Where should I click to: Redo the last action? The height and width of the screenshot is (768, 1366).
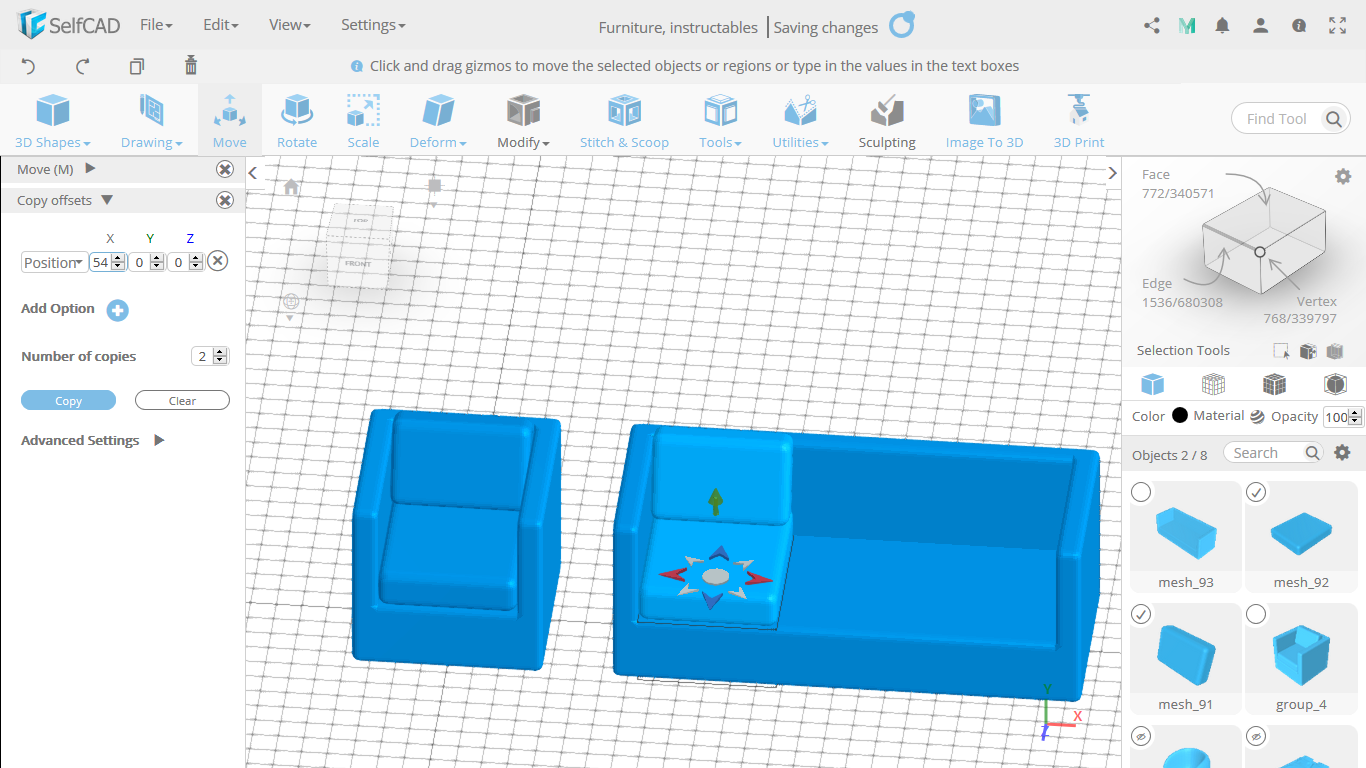click(x=83, y=66)
